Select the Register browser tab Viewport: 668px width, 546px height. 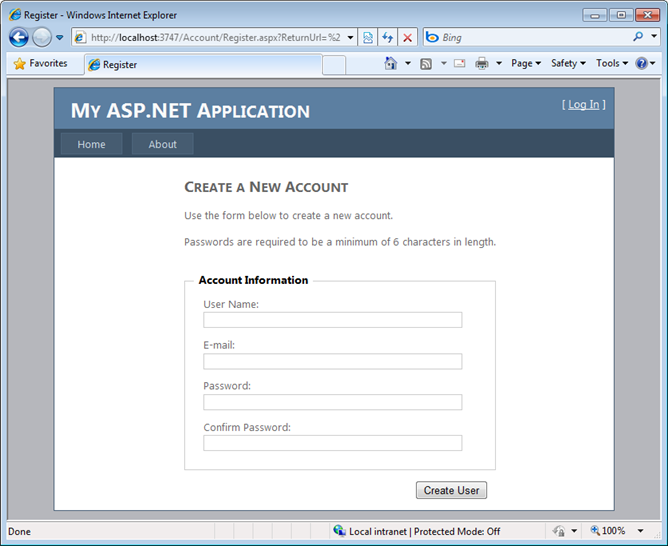tap(203, 65)
